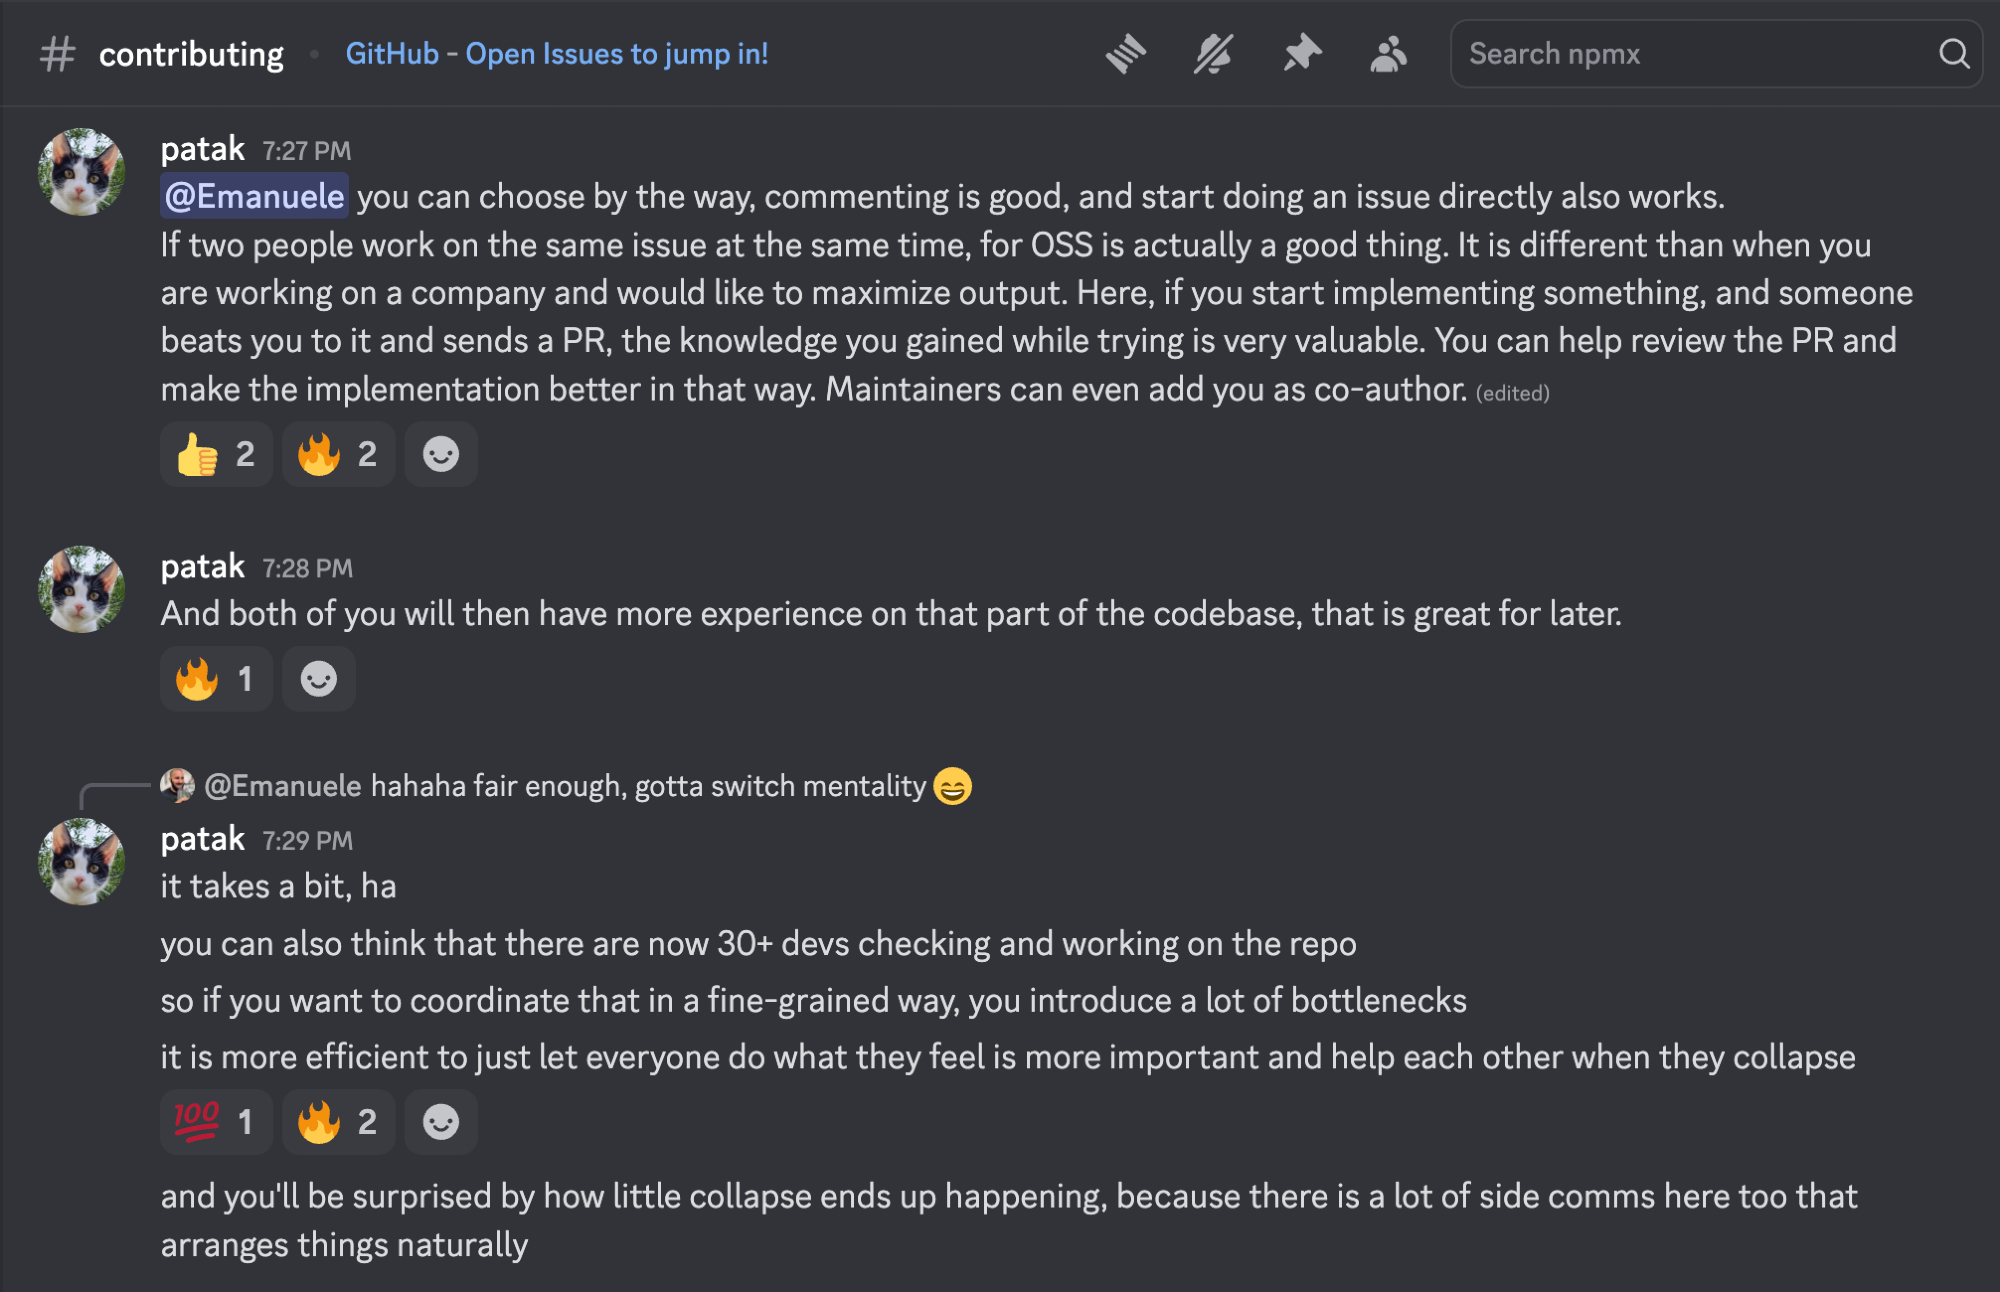Click the contributing channel hashtag icon
Image resolution: width=2000 pixels, height=1292 pixels.
pyautogui.click(x=58, y=54)
